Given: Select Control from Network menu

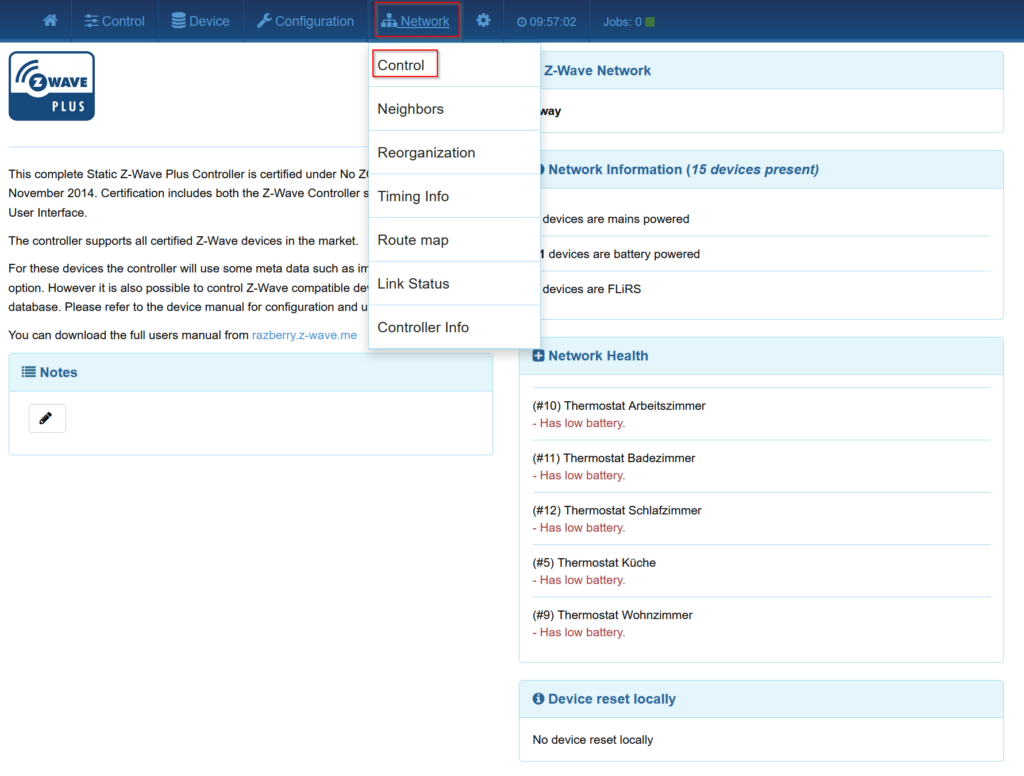Looking at the screenshot, I should [x=401, y=65].
